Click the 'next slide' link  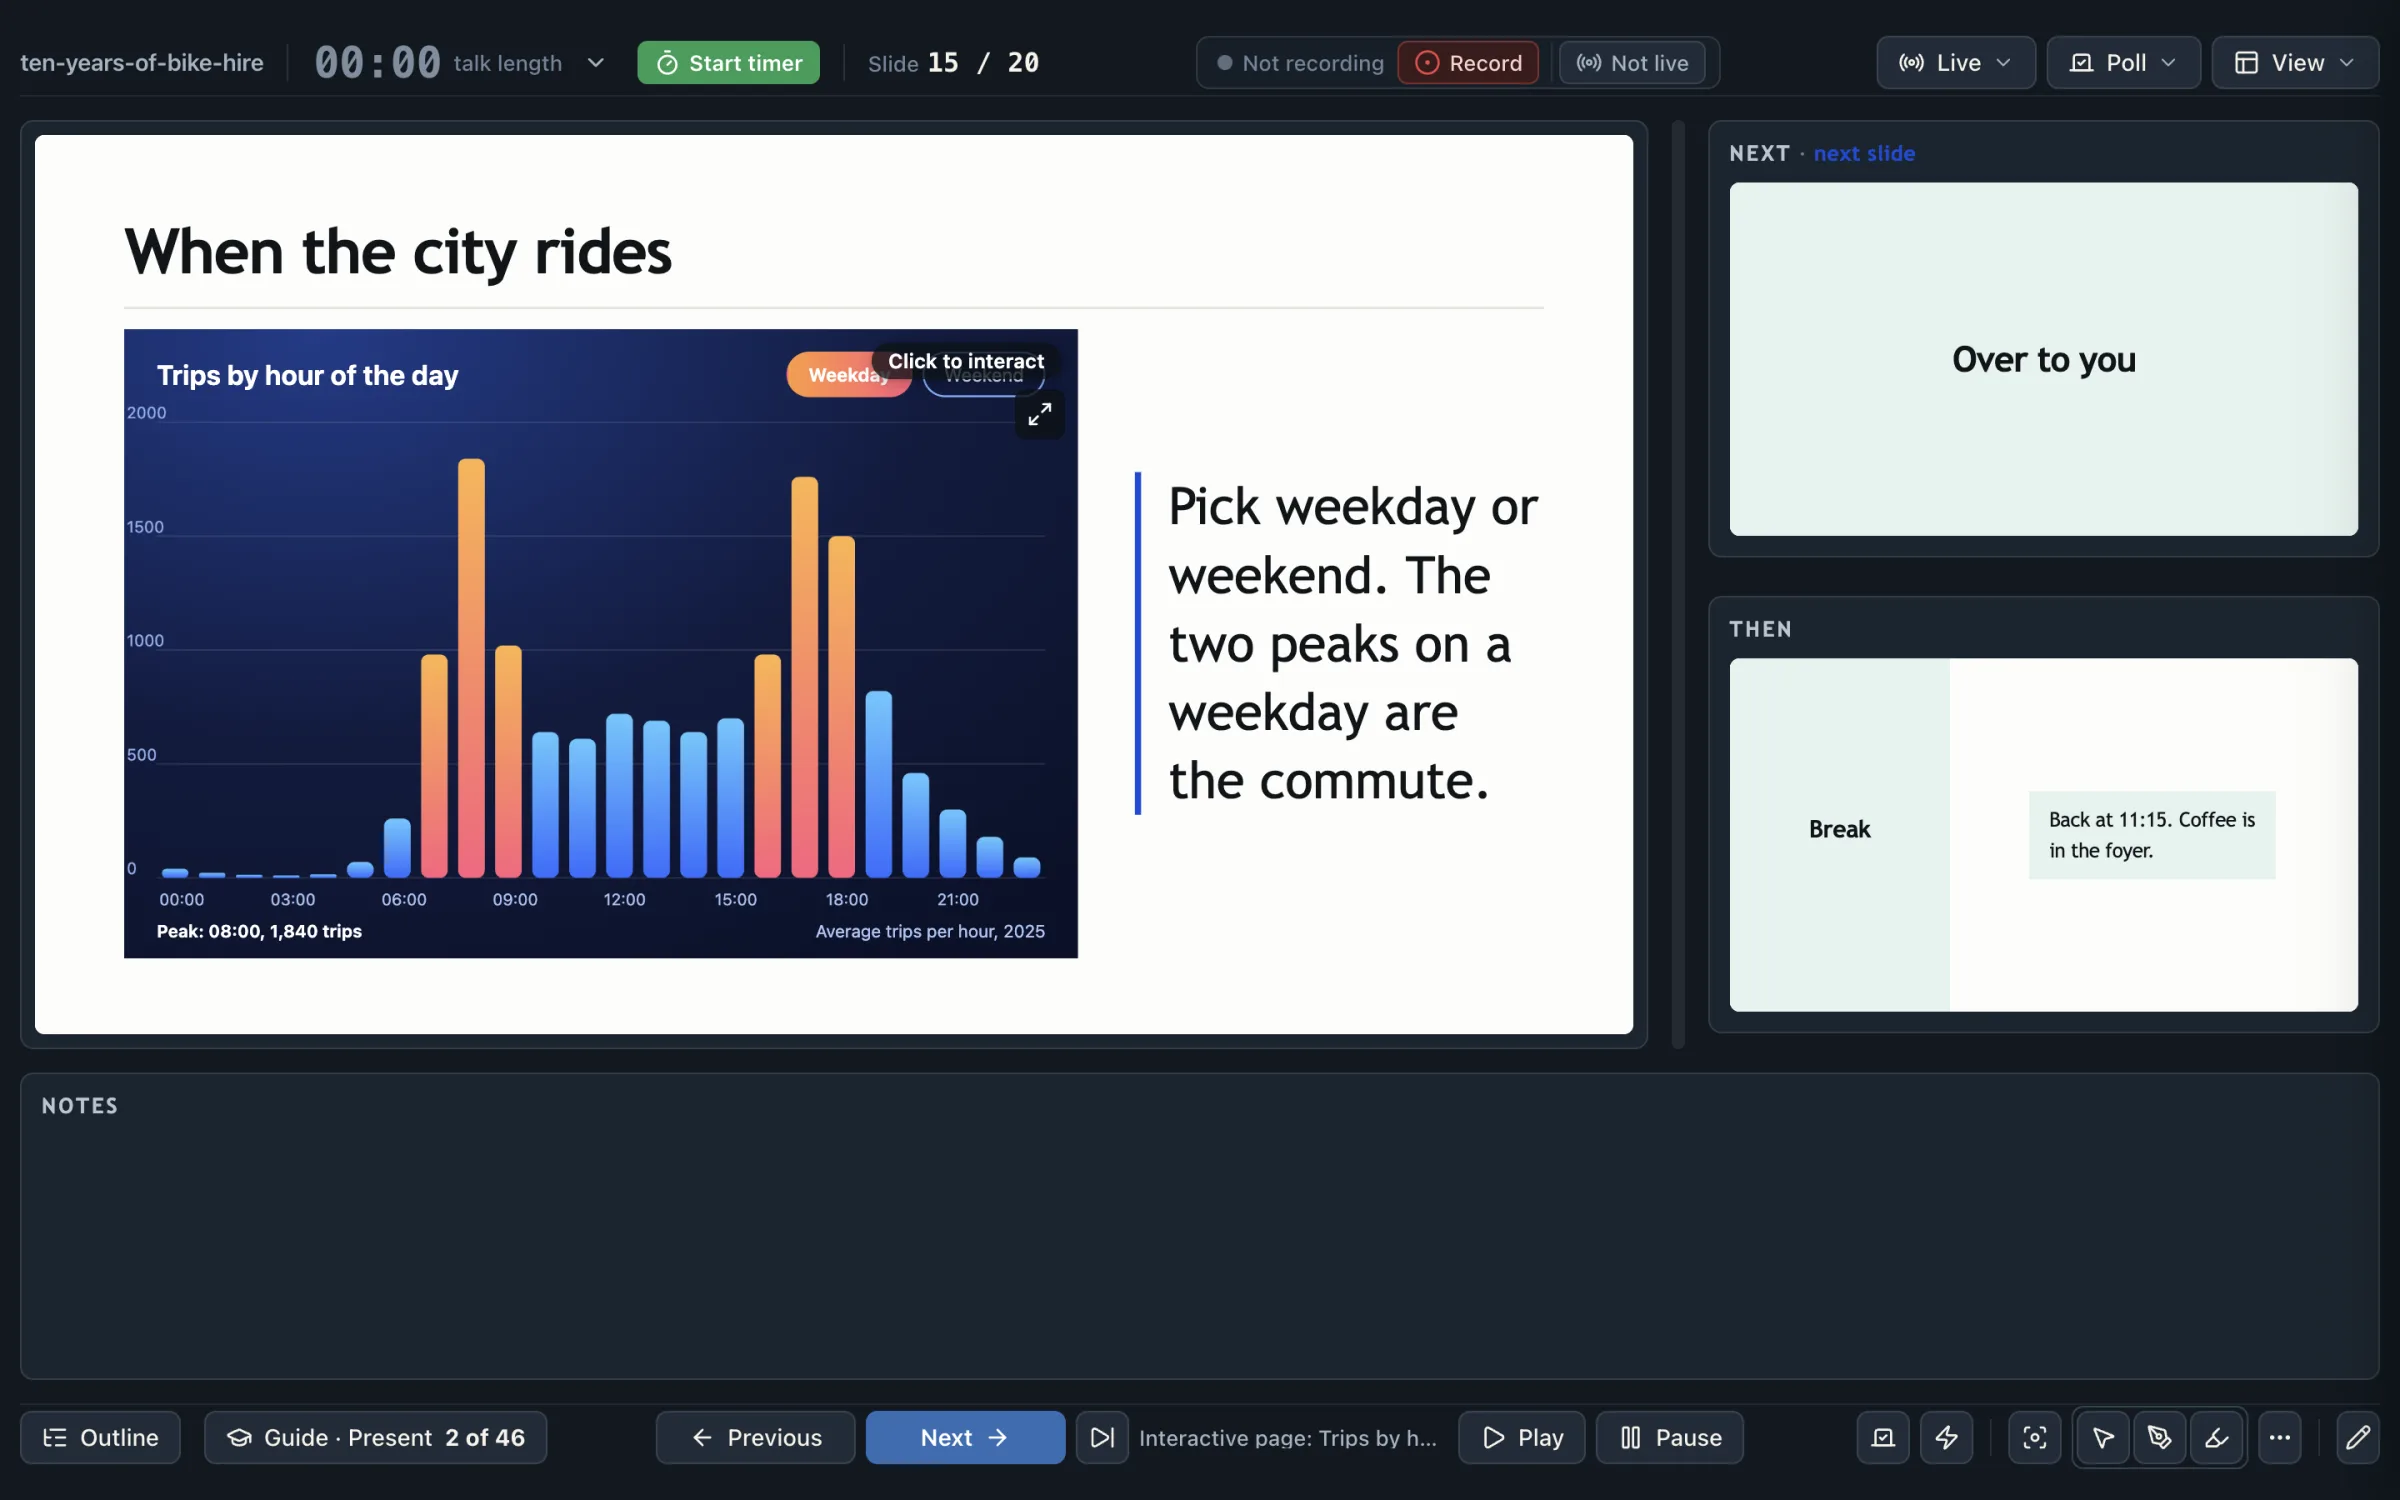coord(1864,153)
